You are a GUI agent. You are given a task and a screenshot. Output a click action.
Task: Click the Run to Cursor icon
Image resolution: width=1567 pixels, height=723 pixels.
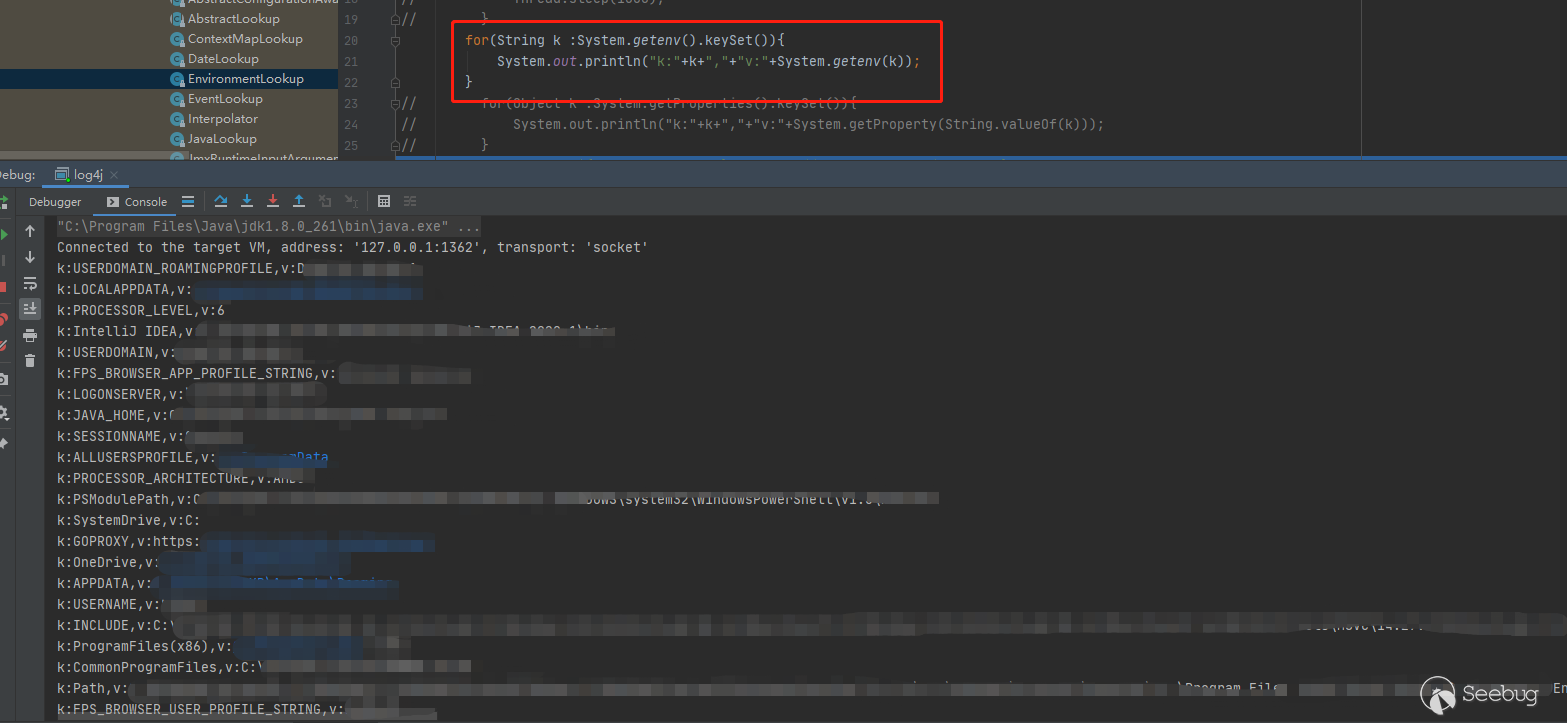click(x=351, y=201)
